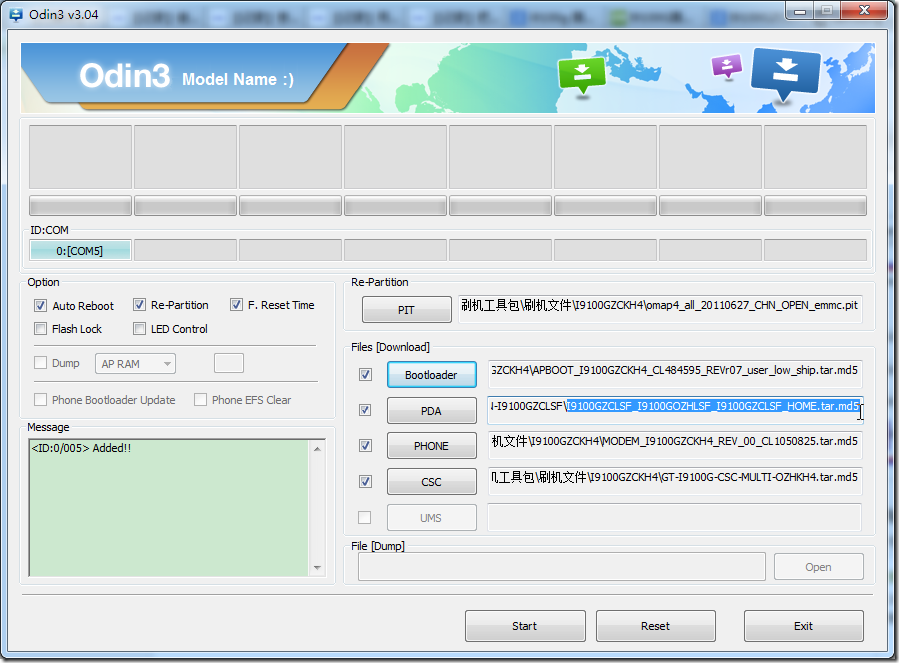
Task: Click the Bootloader file path field
Action: pos(675,374)
